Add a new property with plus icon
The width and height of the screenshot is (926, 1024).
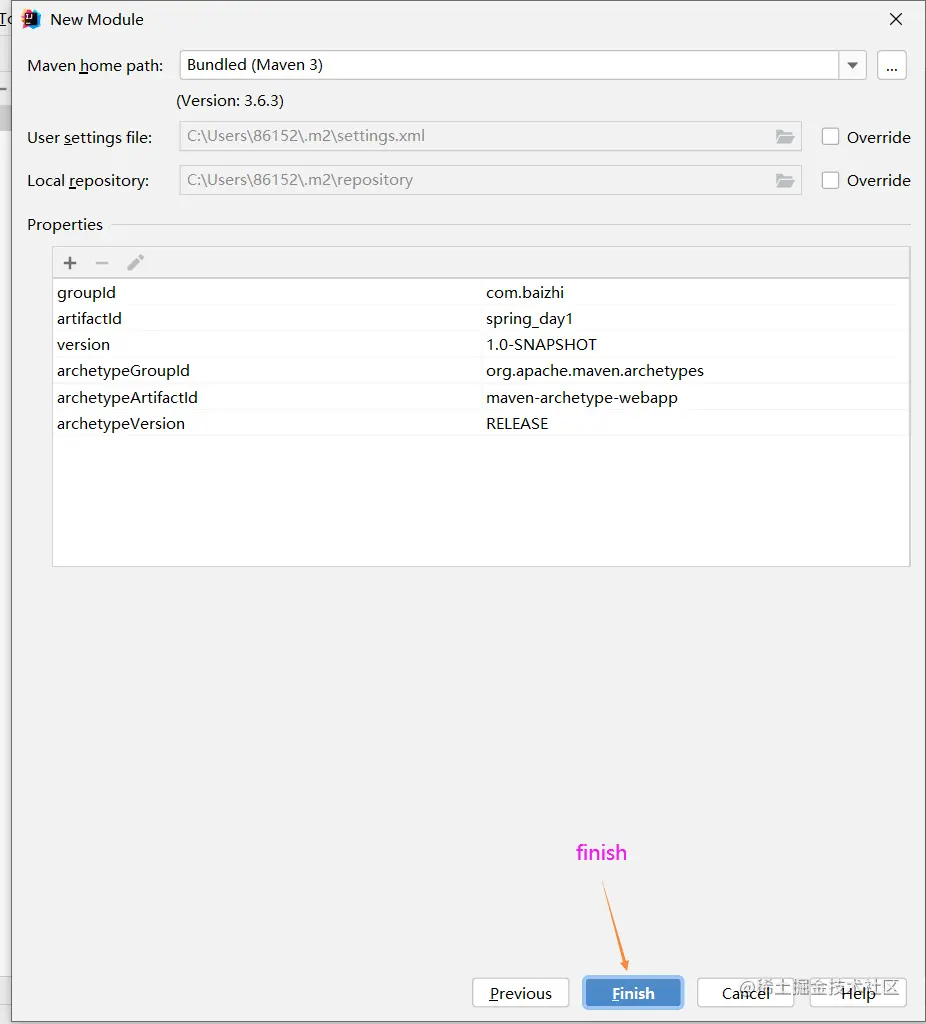pos(70,263)
